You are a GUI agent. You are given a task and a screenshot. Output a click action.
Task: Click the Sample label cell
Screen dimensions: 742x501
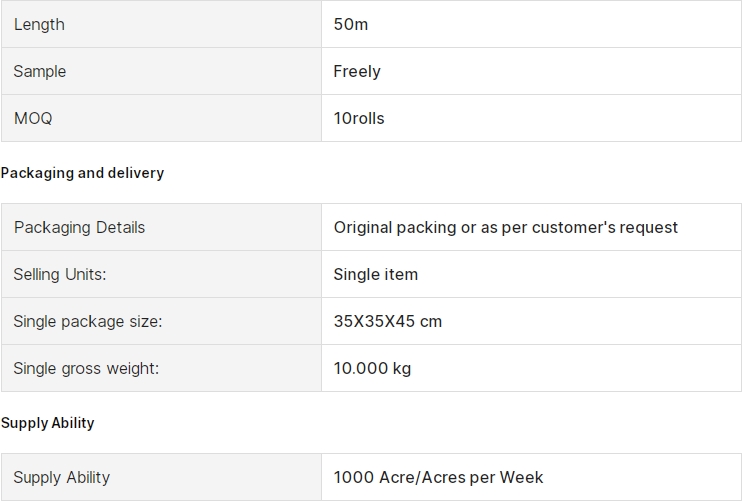point(40,71)
